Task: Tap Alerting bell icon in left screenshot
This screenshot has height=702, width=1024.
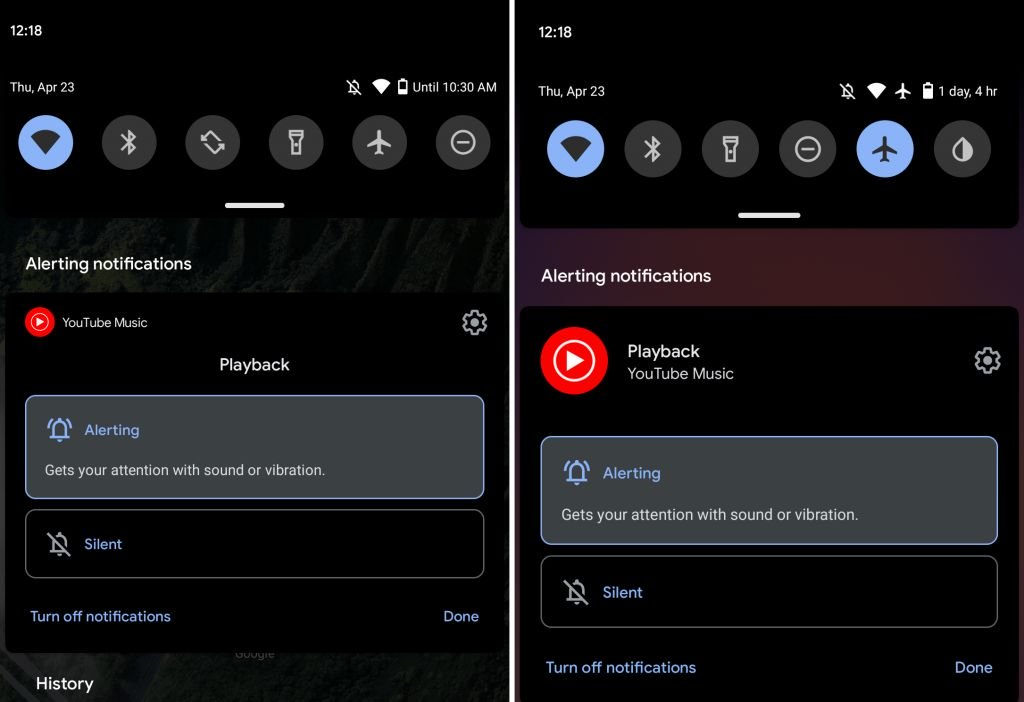Action: tap(59, 430)
